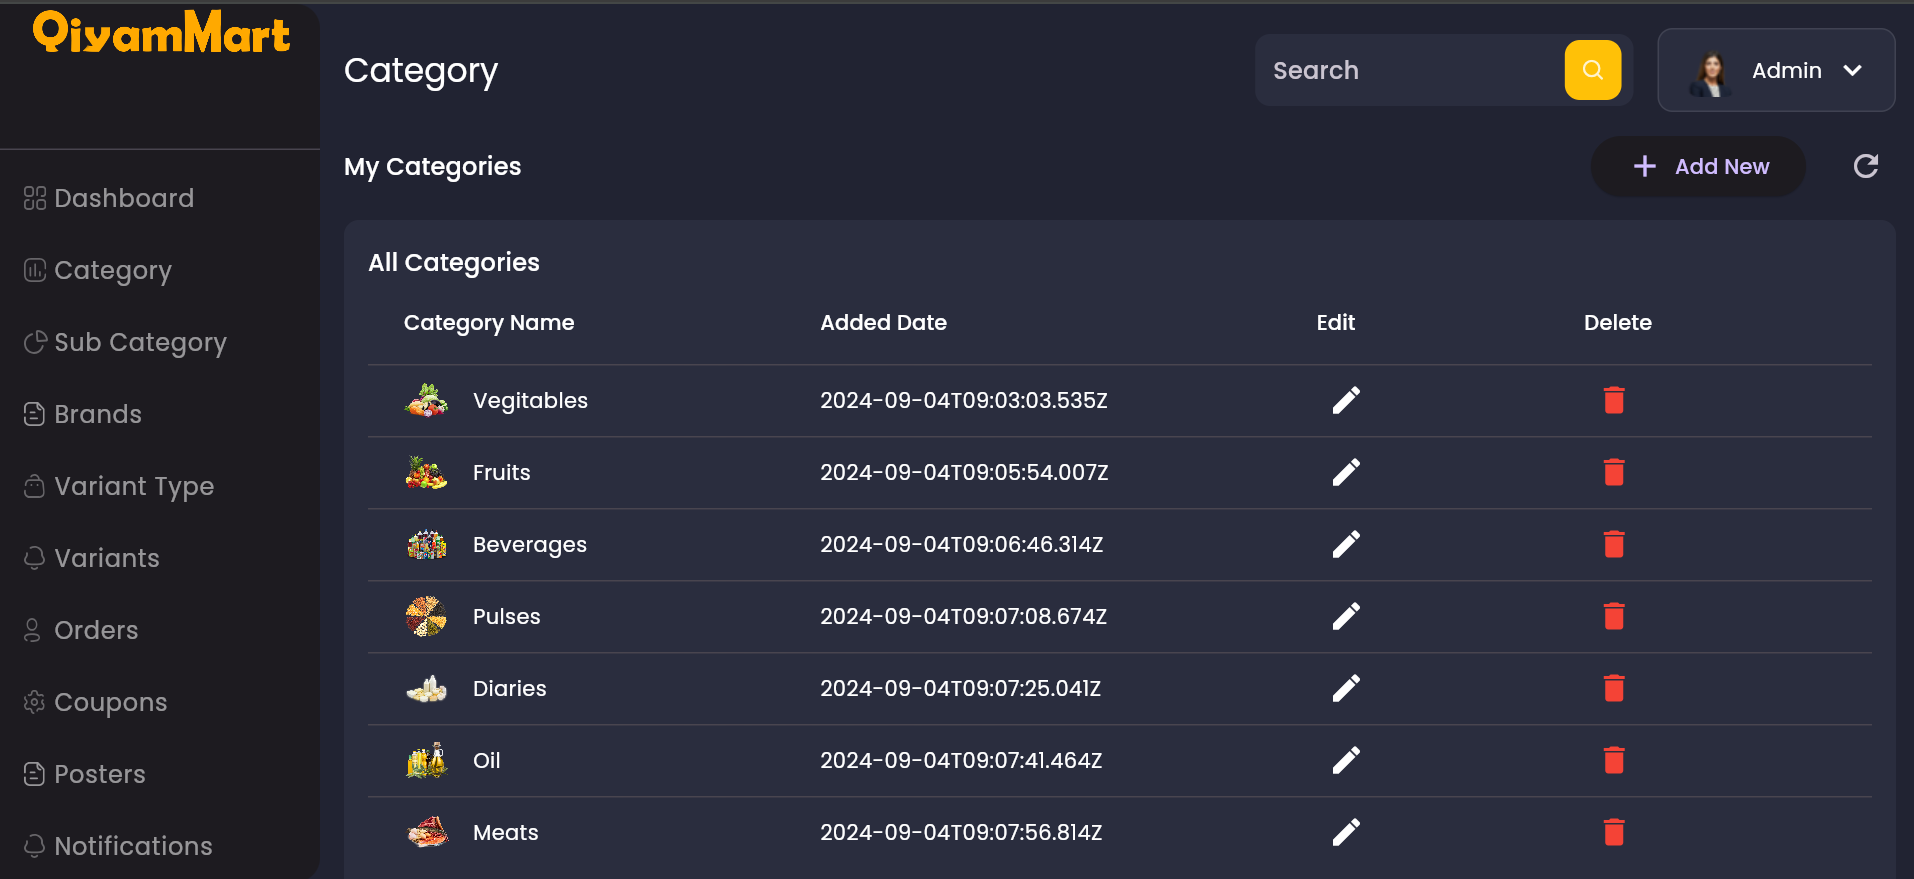Screen dimensions: 1914x879
Task: Click the Meats category thumbnail image
Action: [427, 832]
